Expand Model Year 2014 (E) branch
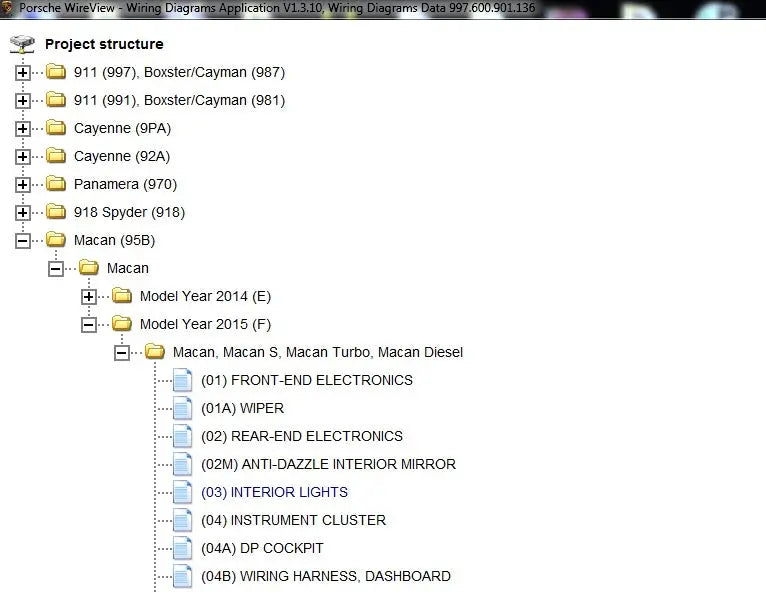The width and height of the screenshot is (766, 592). [x=89, y=296]
